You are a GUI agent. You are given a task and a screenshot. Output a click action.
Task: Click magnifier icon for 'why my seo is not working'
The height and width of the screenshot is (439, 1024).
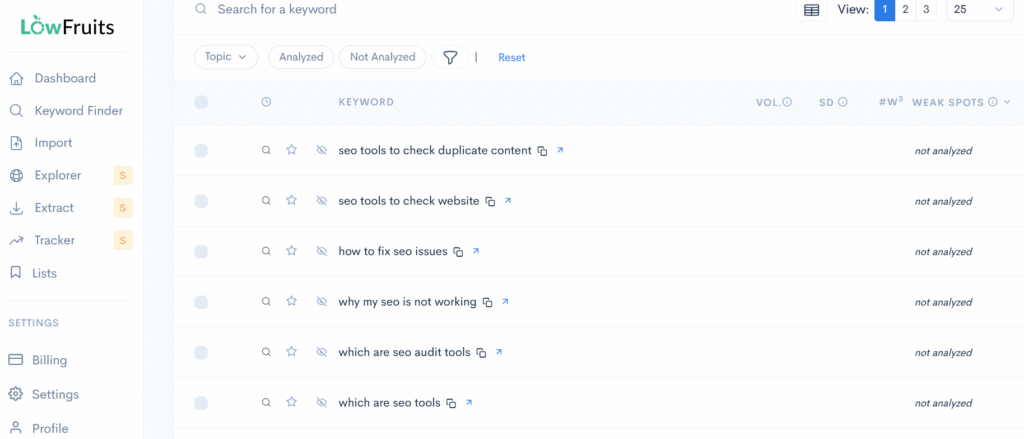(x=266, y=302)
